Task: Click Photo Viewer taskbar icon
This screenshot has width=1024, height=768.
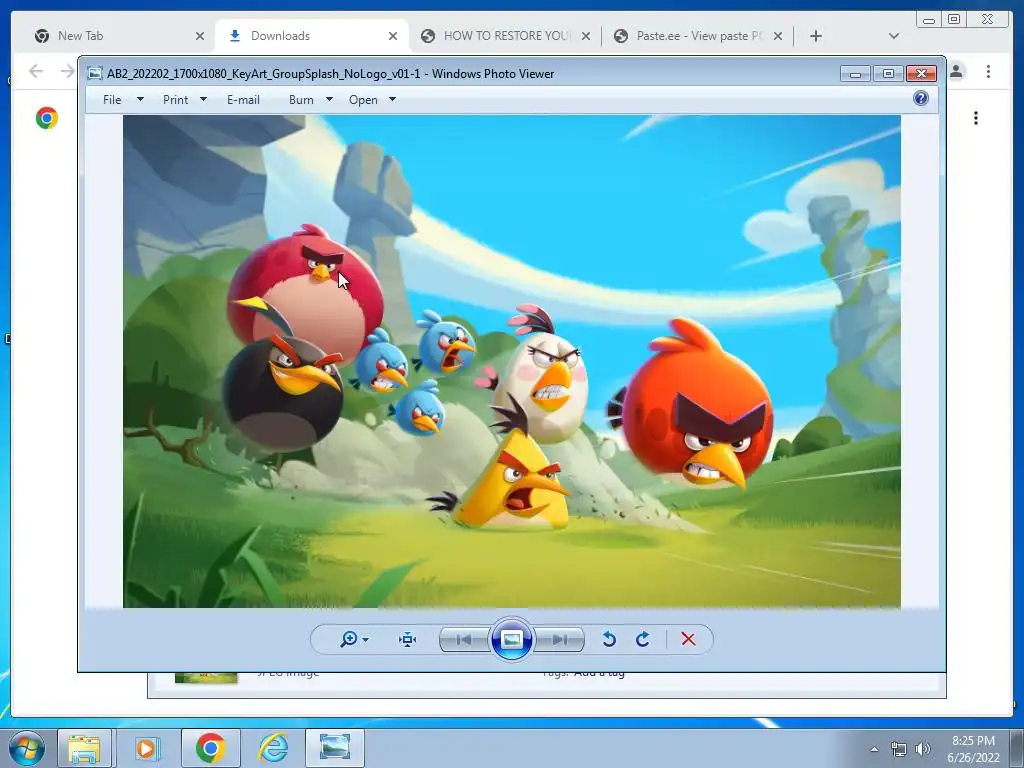Action: tap(335, 748)
